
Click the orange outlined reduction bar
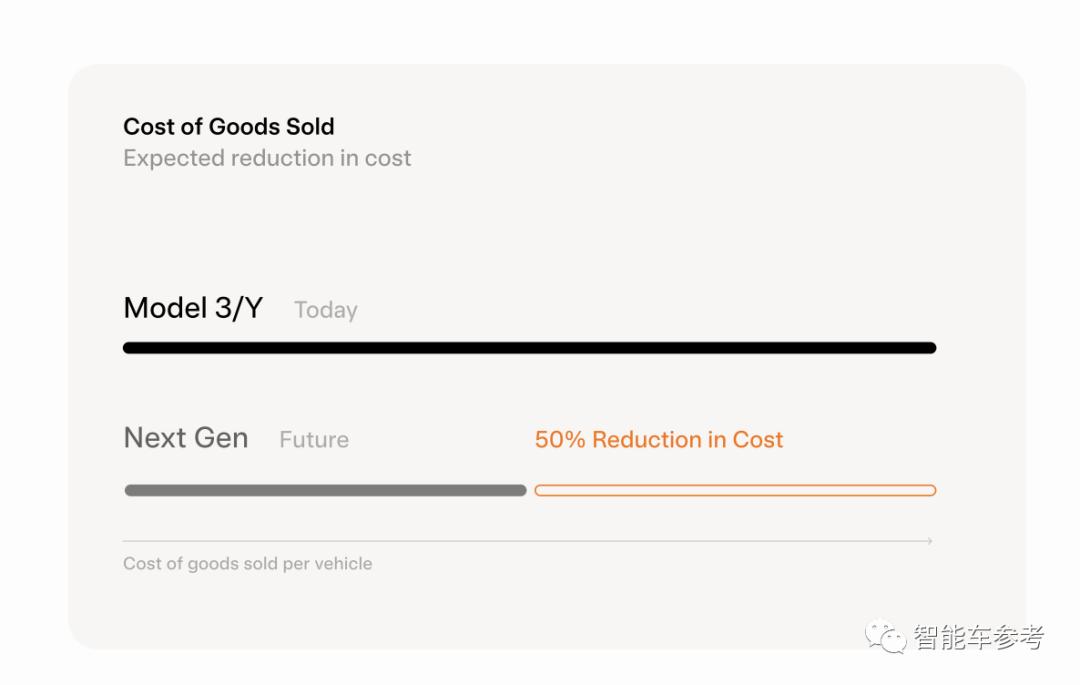point(735,490)
